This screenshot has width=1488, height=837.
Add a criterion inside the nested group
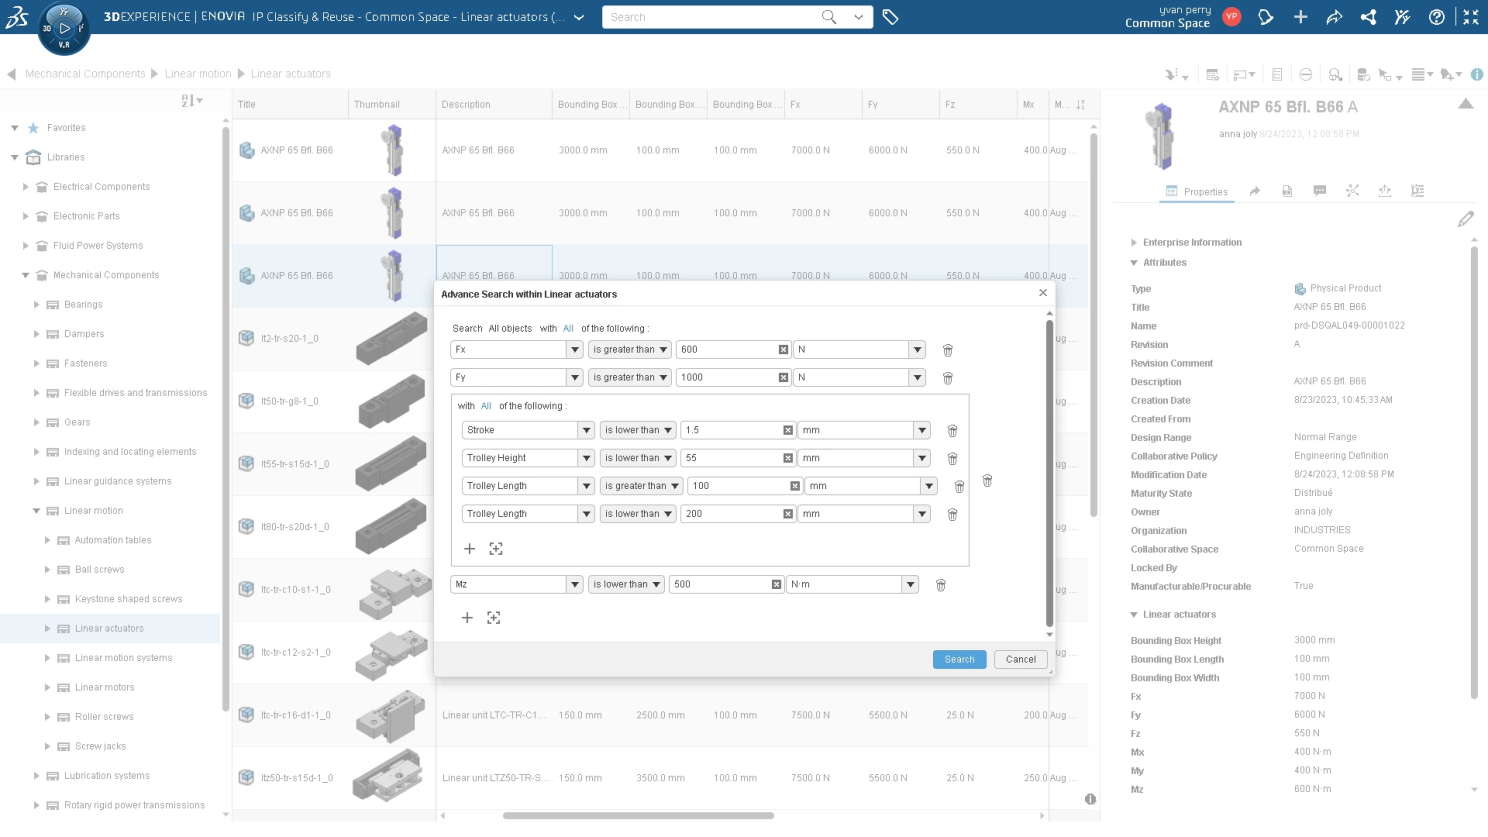tap(469, 549)
